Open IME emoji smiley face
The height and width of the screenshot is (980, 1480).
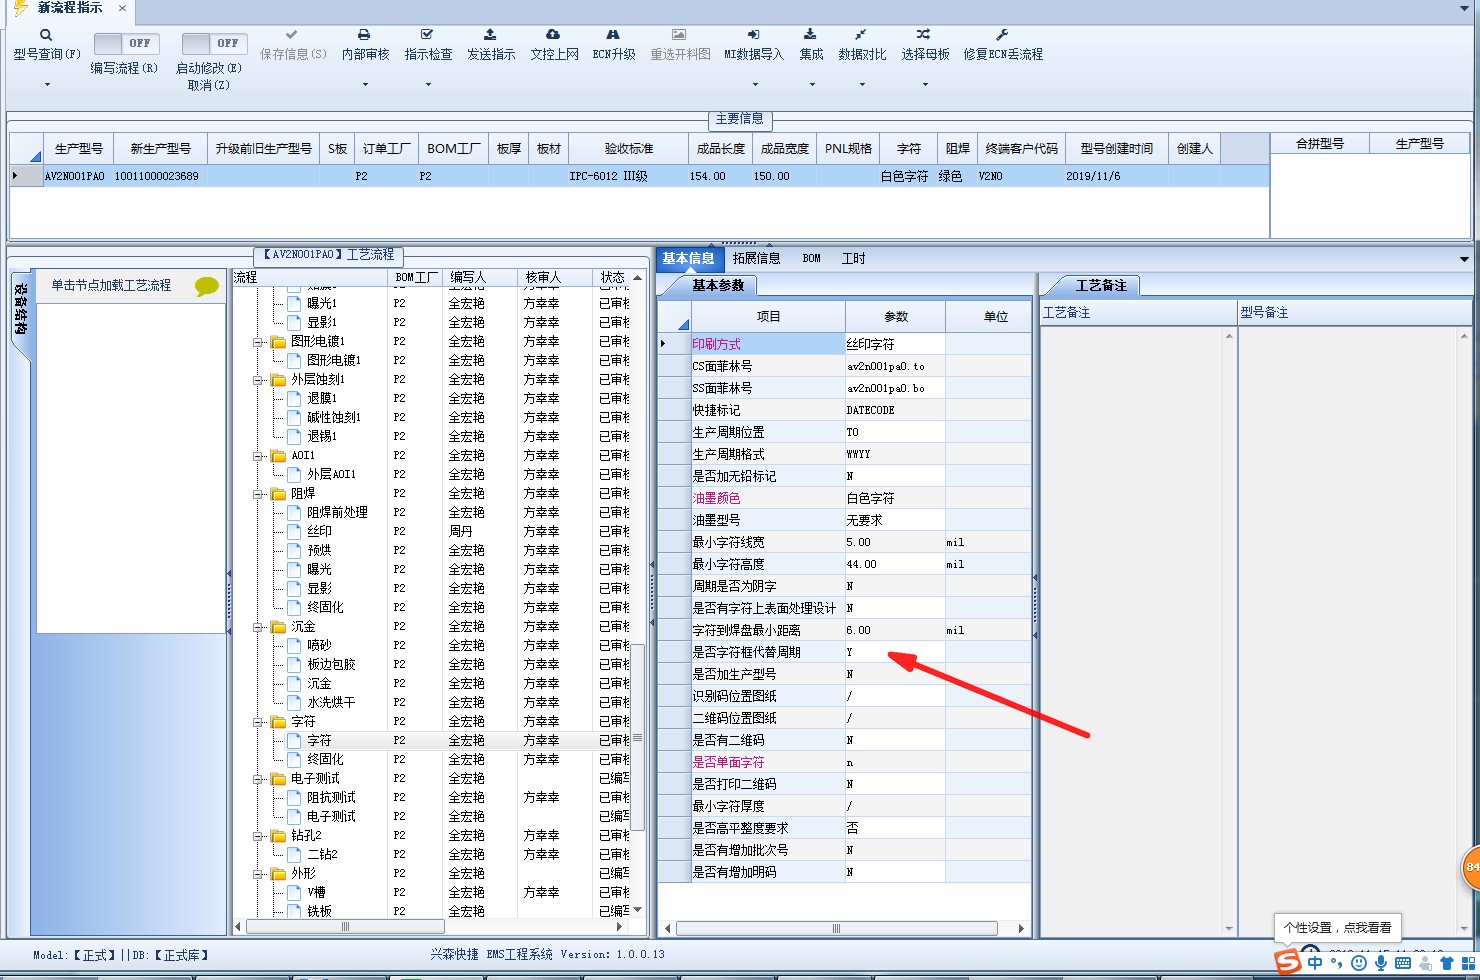coord(1359,963)
